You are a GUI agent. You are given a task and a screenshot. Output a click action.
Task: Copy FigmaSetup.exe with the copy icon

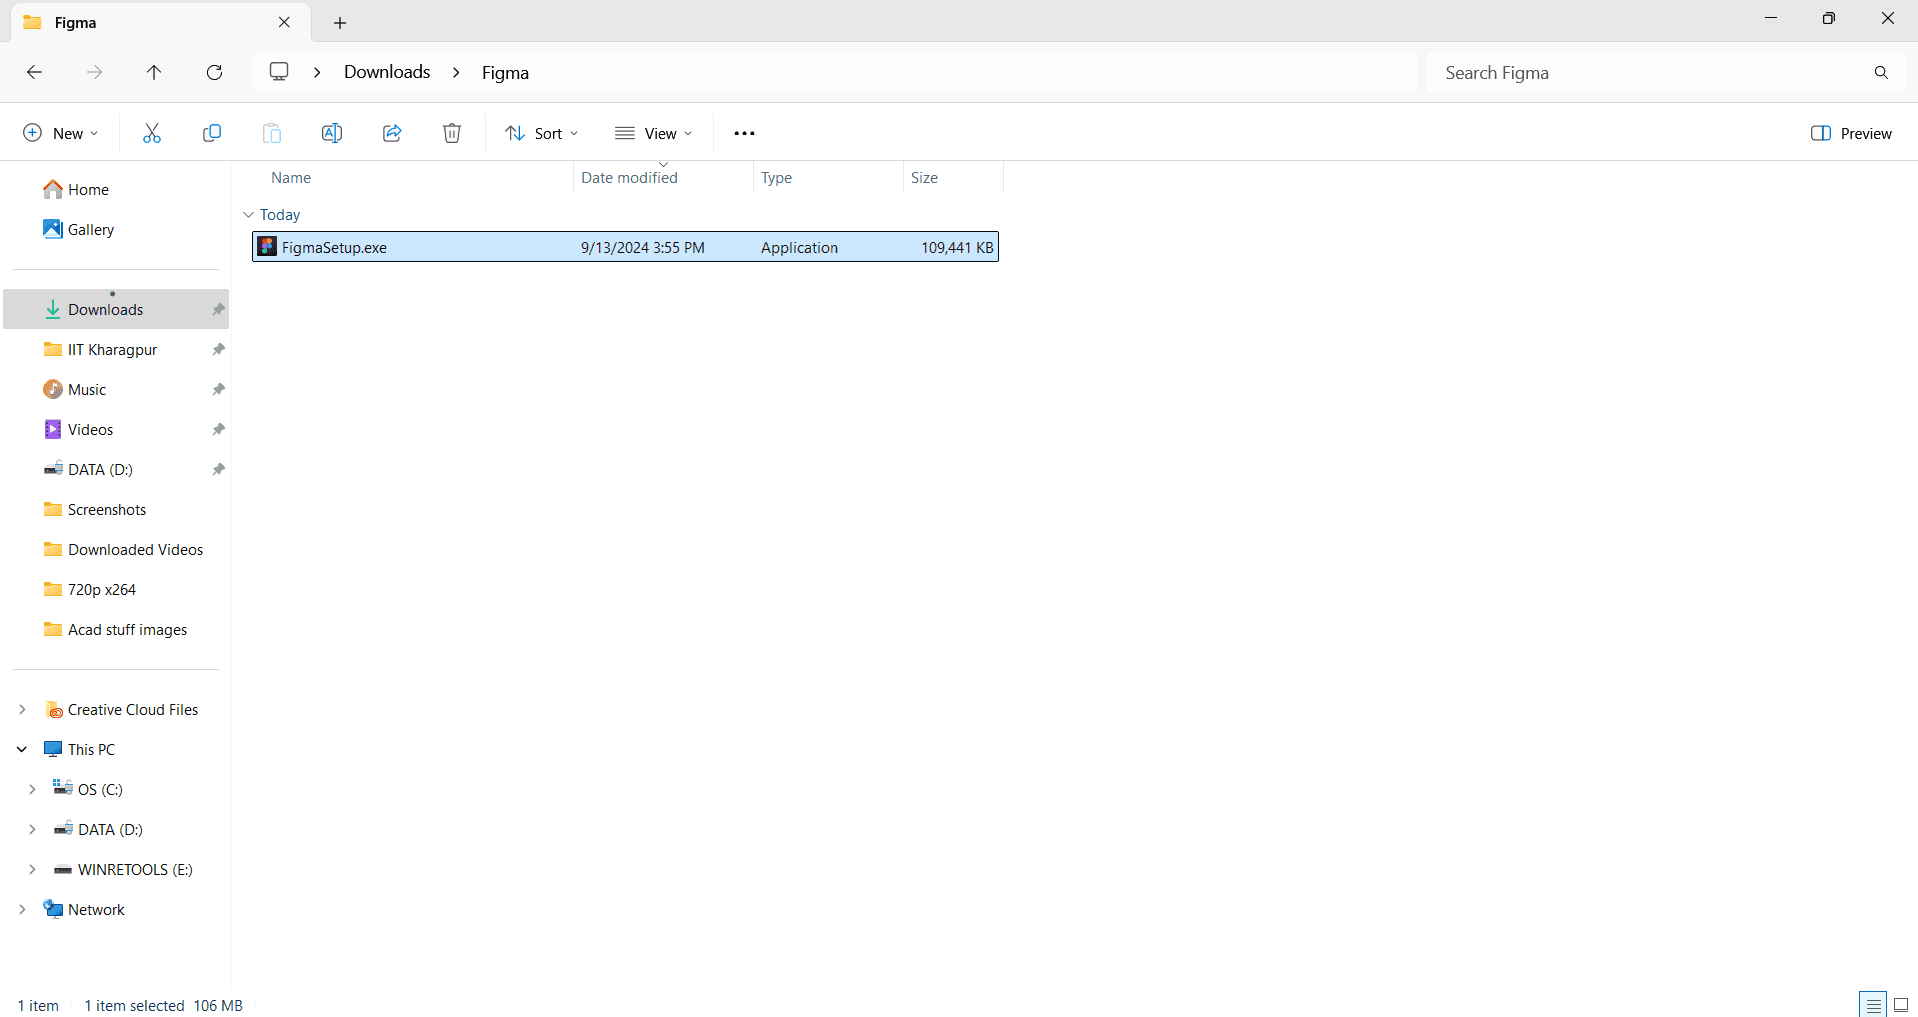click(x=211, y=132)
